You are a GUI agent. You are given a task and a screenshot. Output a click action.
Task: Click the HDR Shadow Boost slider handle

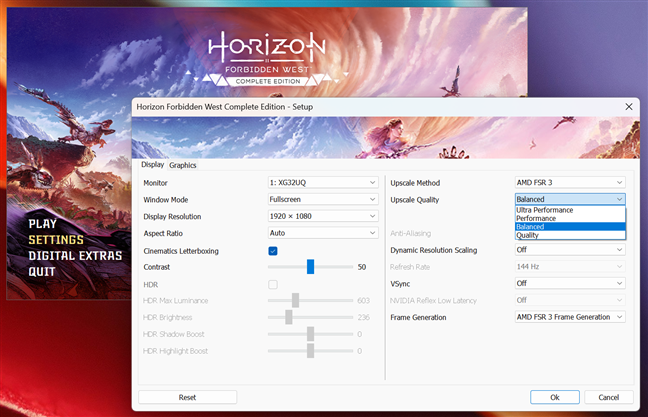coord(310,334)
